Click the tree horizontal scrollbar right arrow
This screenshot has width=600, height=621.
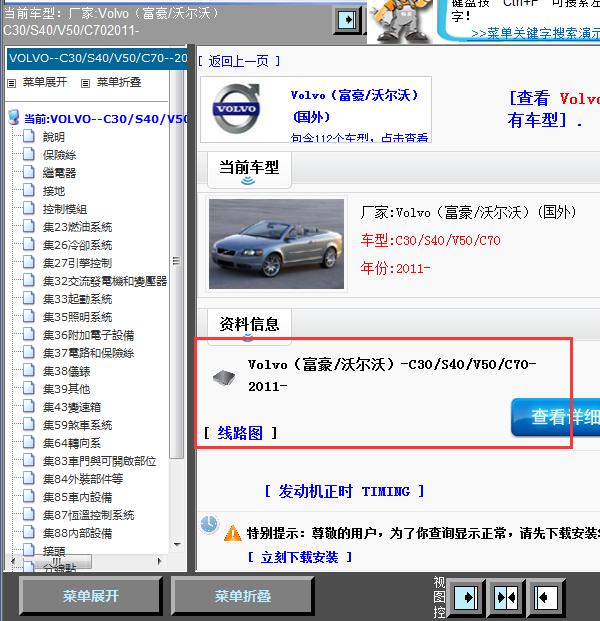pyautogui.click(x=160, y=561)
